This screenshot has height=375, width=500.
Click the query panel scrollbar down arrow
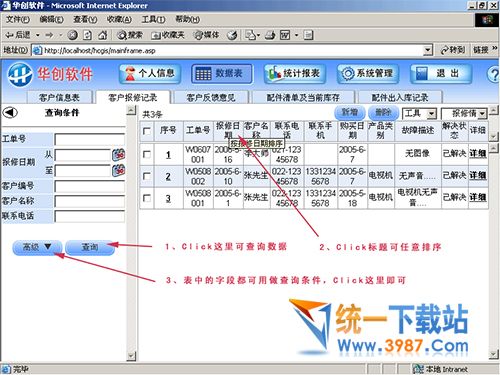[132, 356]
